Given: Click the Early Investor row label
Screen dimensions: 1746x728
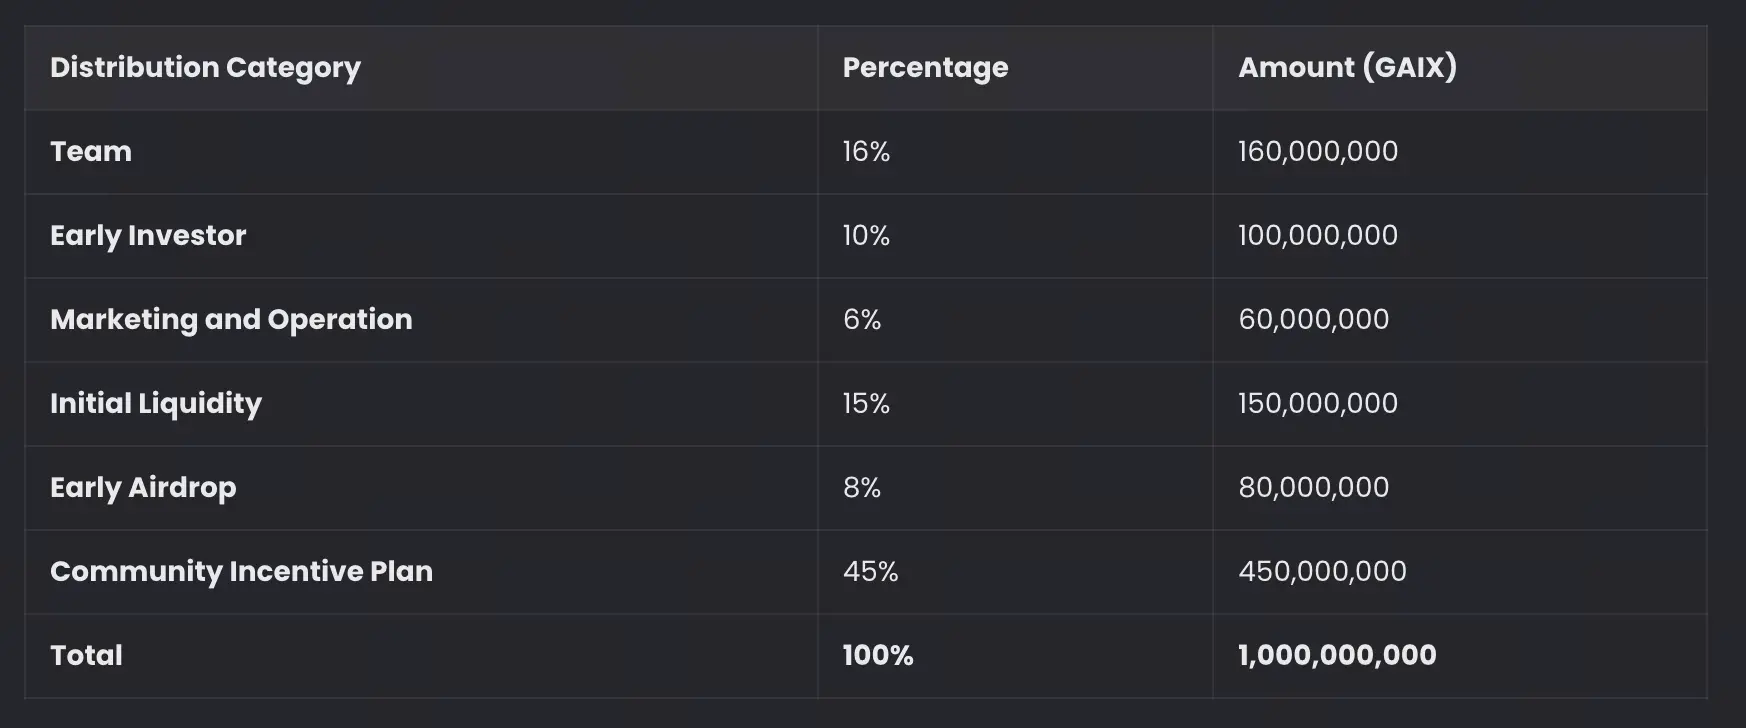Looking at the screenshot, I should pos(148,235).
